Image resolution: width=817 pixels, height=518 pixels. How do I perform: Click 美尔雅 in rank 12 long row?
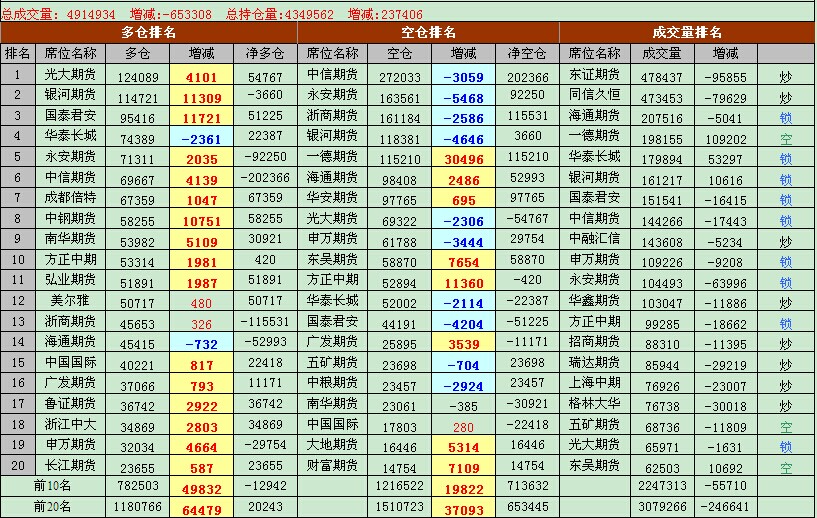click(70, 301)
